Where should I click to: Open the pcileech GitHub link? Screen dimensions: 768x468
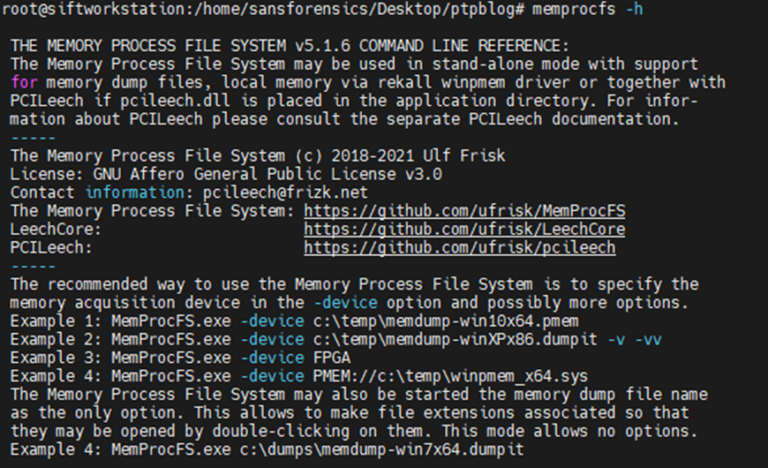click(459, 247)
